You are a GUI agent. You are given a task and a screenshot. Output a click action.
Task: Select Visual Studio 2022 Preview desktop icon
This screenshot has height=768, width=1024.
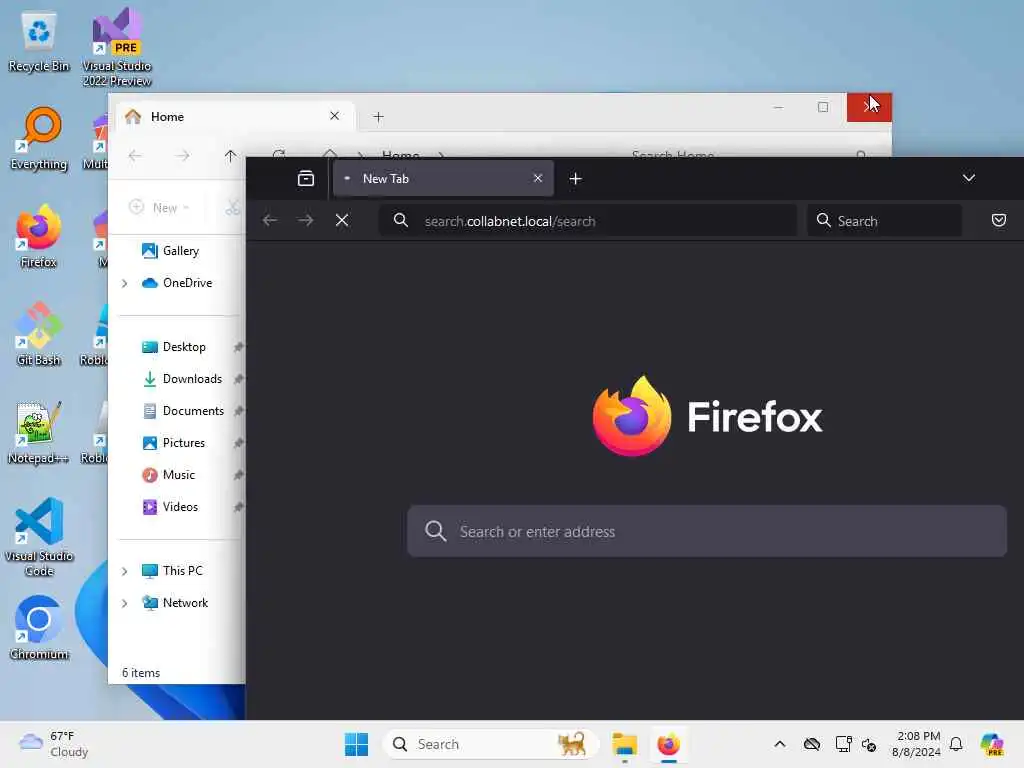pyautogui.click(x=117, y=47)
